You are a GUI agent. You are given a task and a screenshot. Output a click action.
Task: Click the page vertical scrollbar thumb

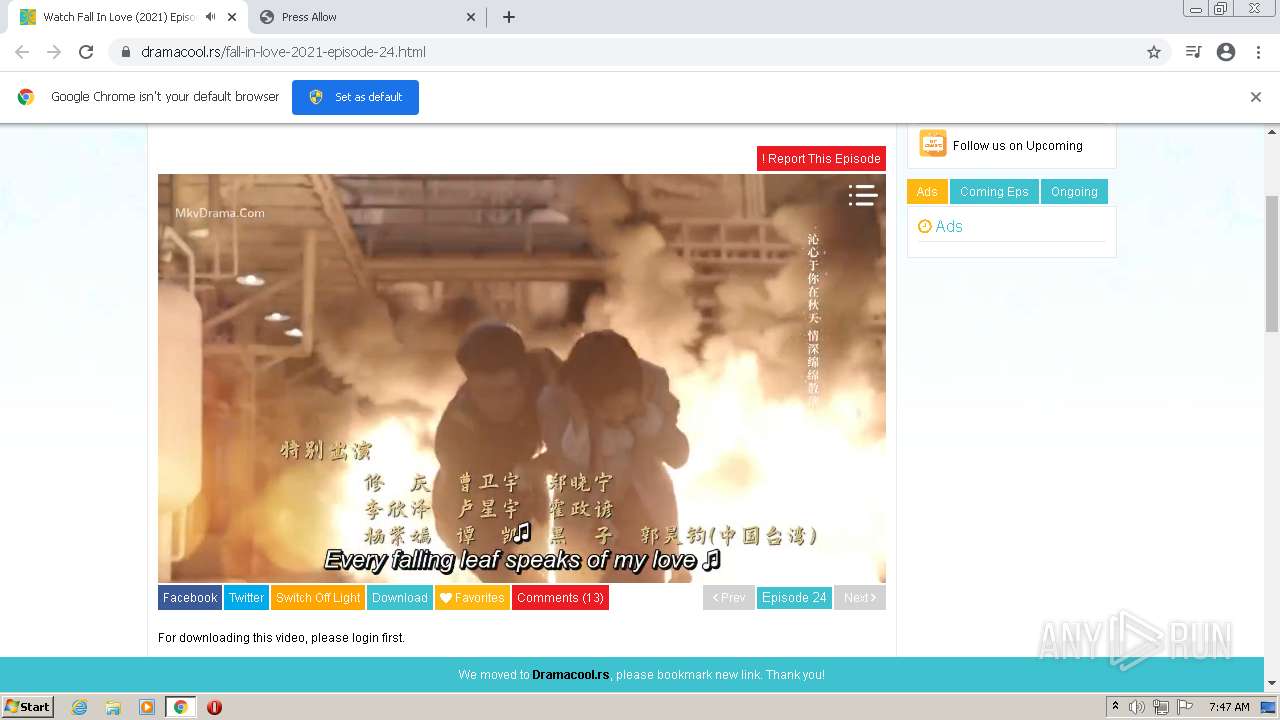(x=1272, y=264)
